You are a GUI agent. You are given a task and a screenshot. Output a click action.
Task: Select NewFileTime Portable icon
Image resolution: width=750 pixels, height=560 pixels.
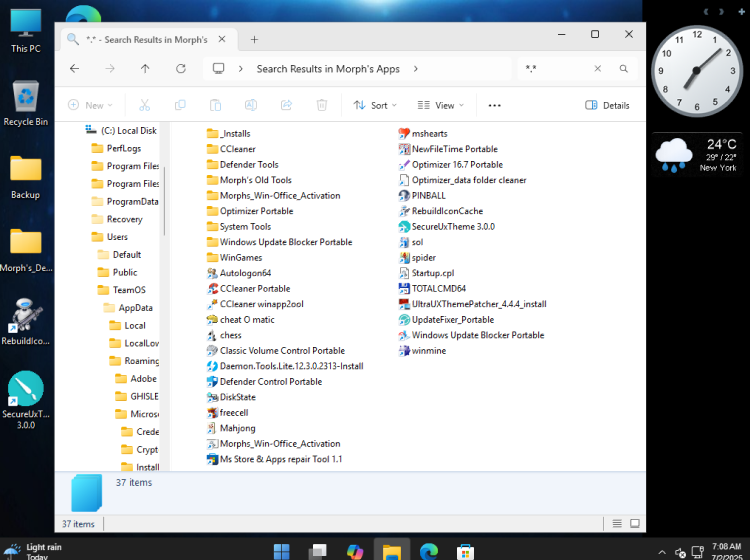coord(404,149)
